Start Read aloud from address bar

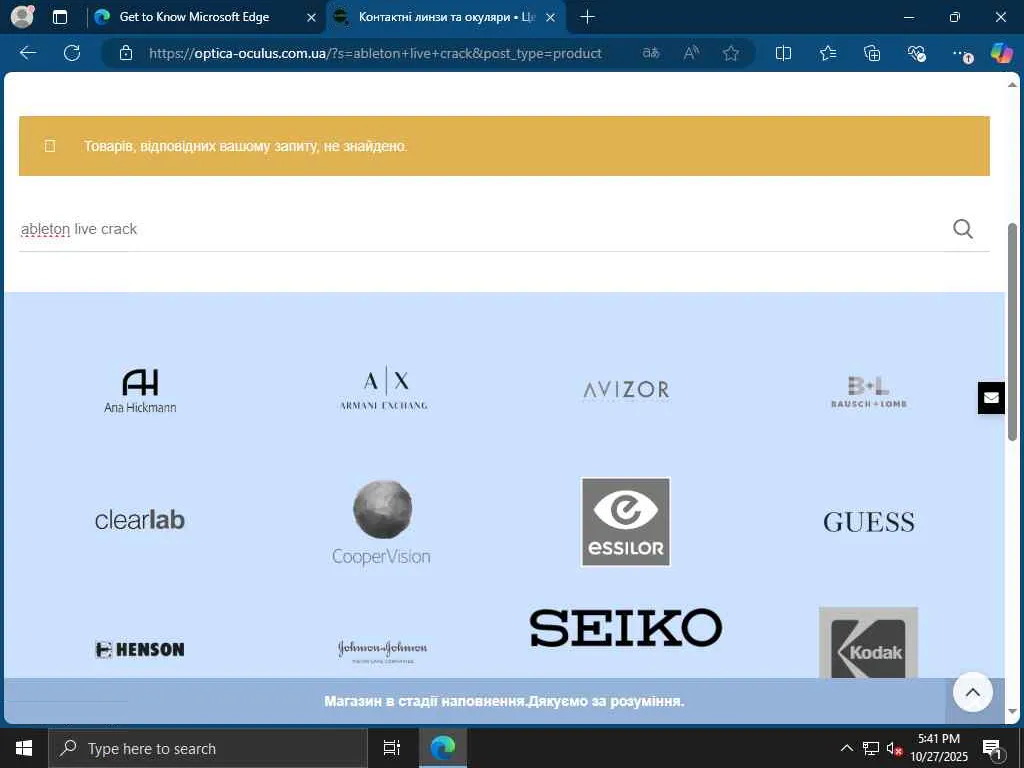(691, 53)
